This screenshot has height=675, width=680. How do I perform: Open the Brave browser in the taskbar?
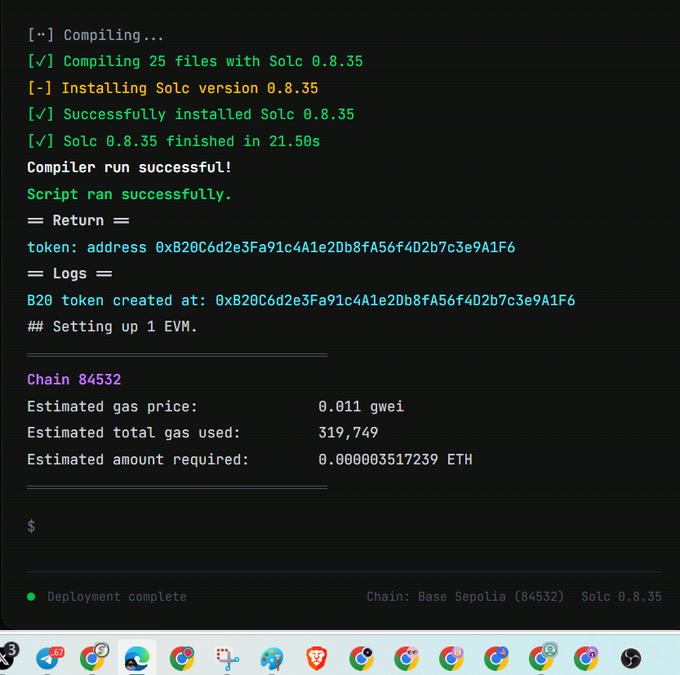pos(317,658)
